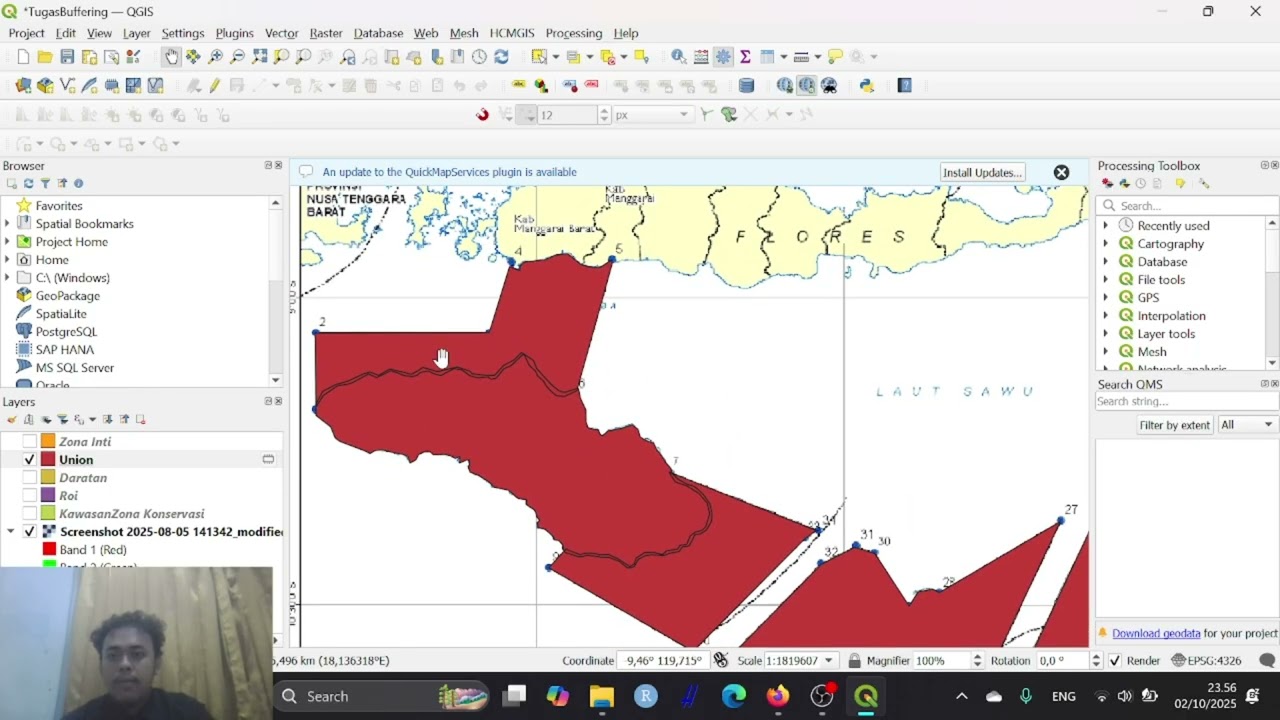The height and width of the screenshot is (720, 1280).
Task: Click the EPSG:4326 CRS button
Action: (1205, 660)
